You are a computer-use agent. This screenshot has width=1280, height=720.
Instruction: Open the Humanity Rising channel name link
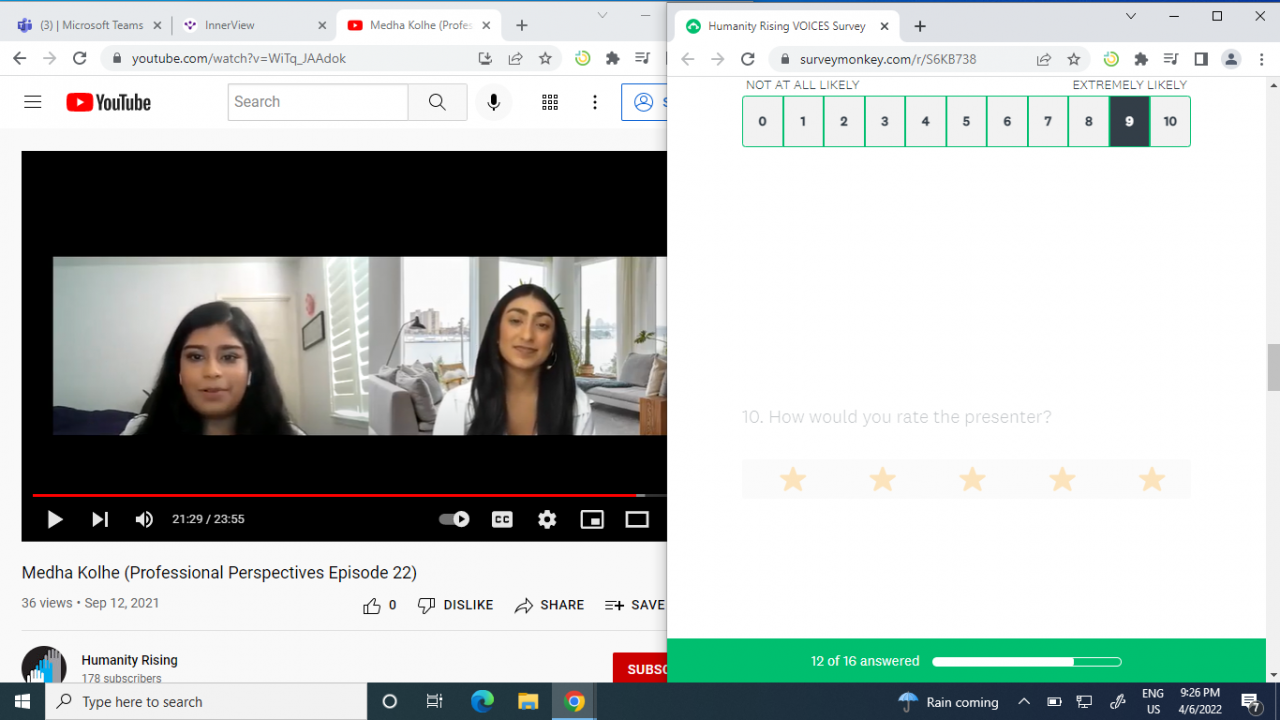[130, 660]
